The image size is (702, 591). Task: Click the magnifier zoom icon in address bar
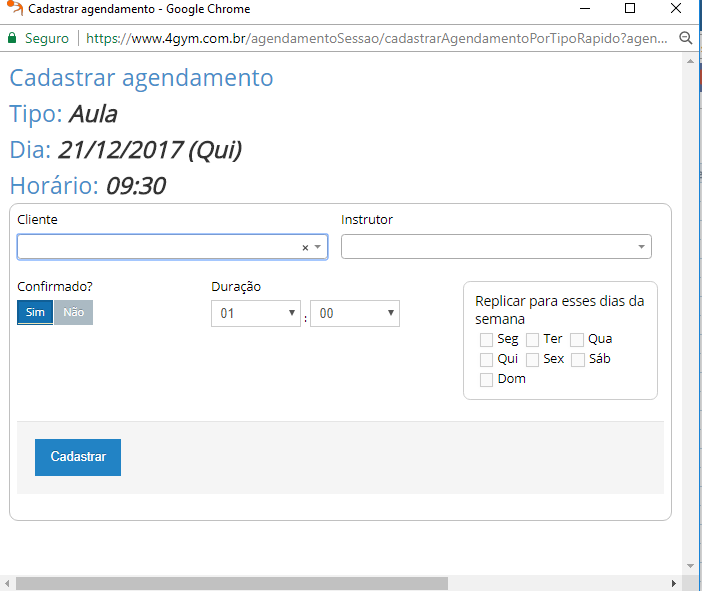point(686,38)
